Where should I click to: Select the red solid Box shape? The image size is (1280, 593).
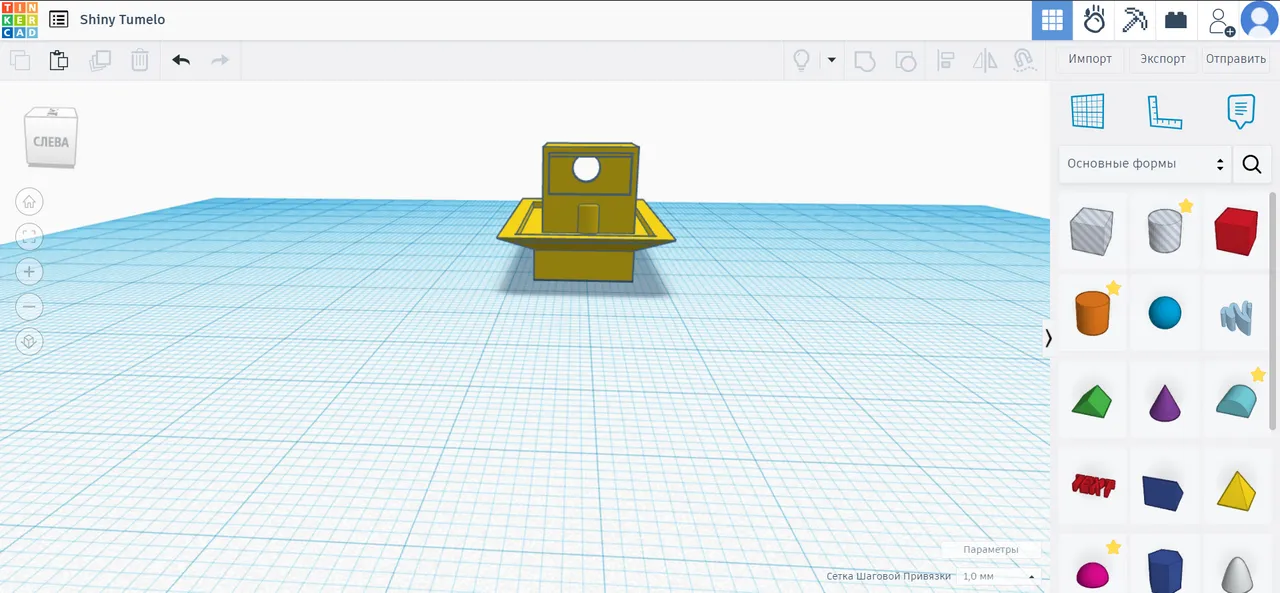pyautogui.click(x=1235, y=232)
